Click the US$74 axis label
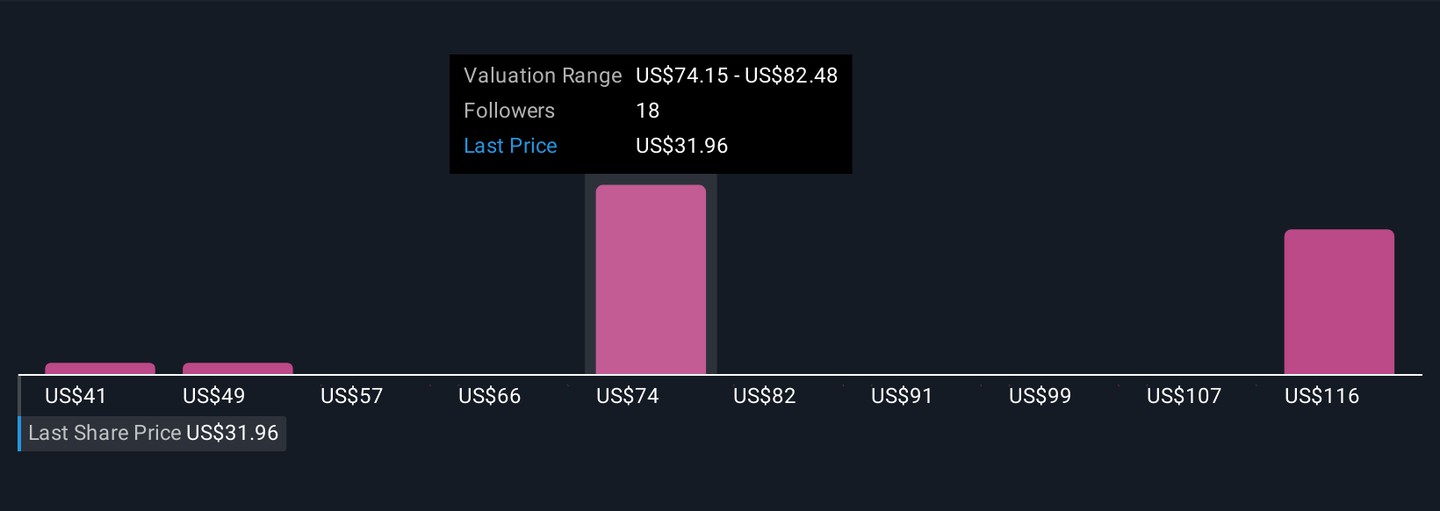Image resolution: width=1440 pixels, height=511 pixels. [628, 396]
